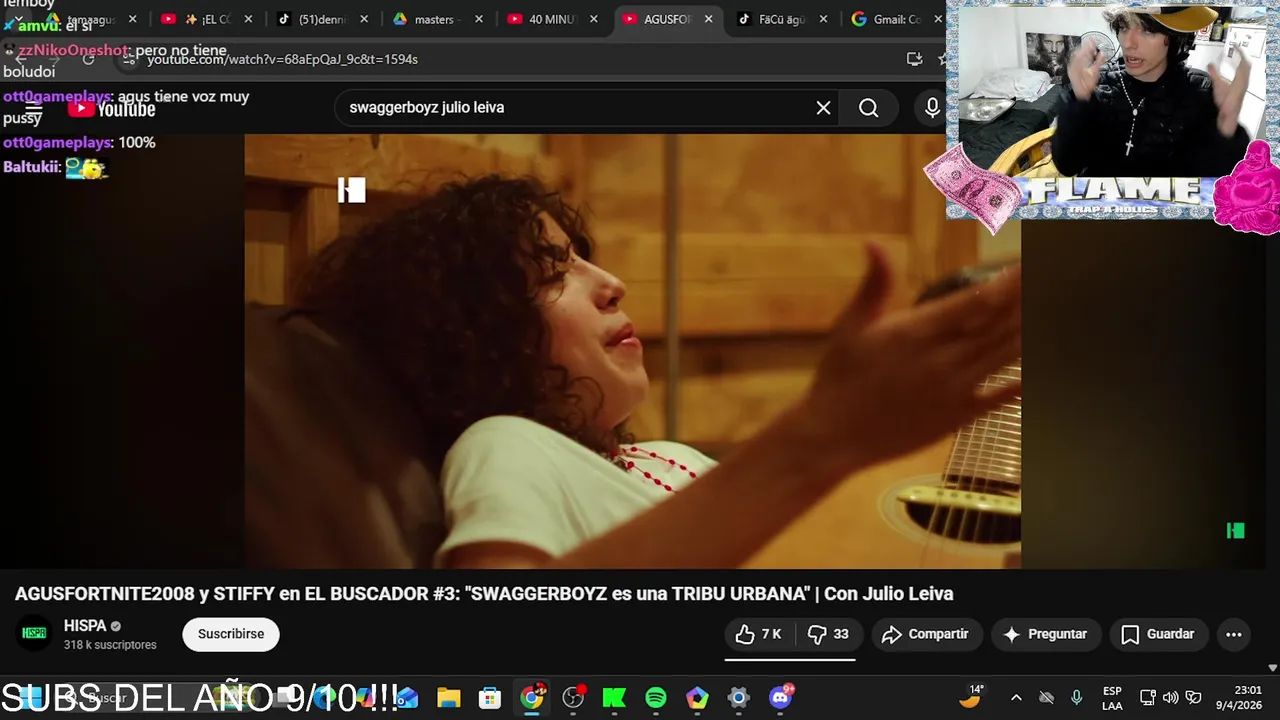
Task: Open the volume tray icon
Action: 1170,697
